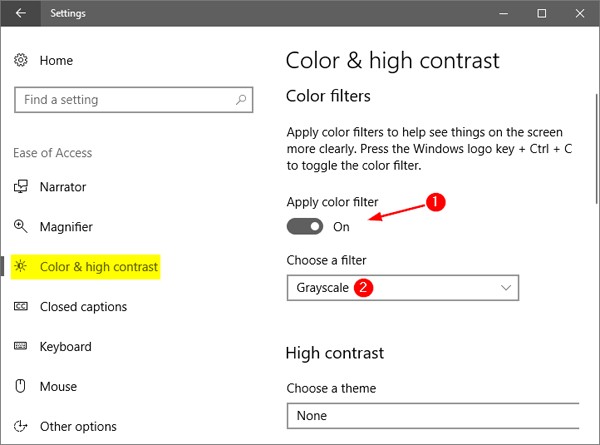The image size is (600, 445).
Task: Go back using the arrow in title bar
Action: [x=21, y=13]
